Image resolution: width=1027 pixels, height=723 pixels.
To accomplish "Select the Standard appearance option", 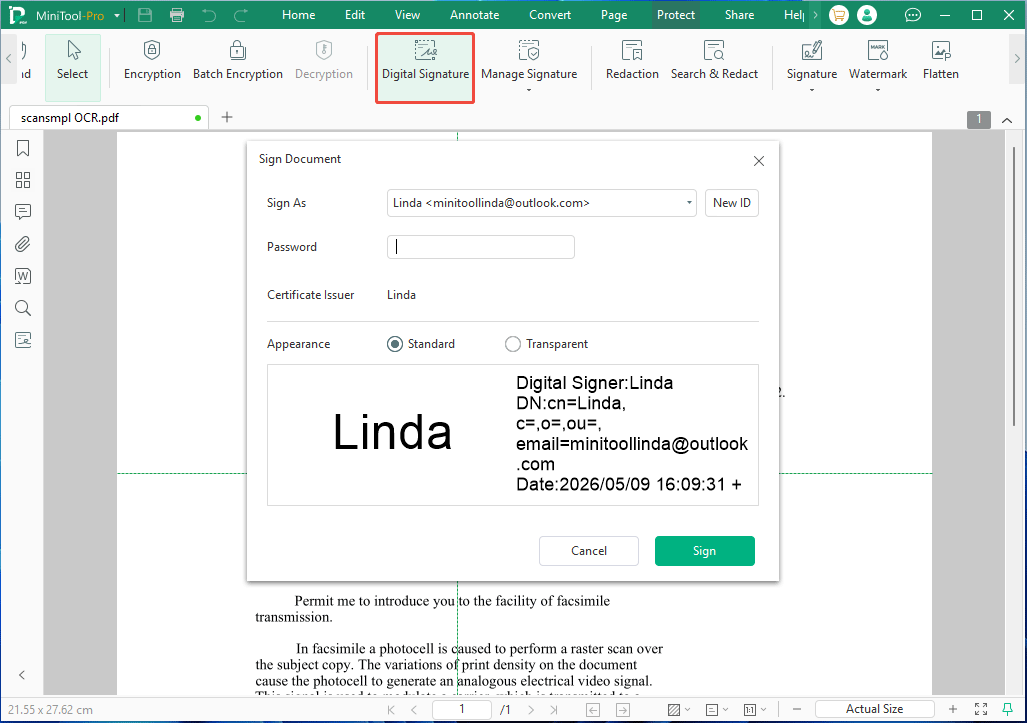I will (395, 344).
